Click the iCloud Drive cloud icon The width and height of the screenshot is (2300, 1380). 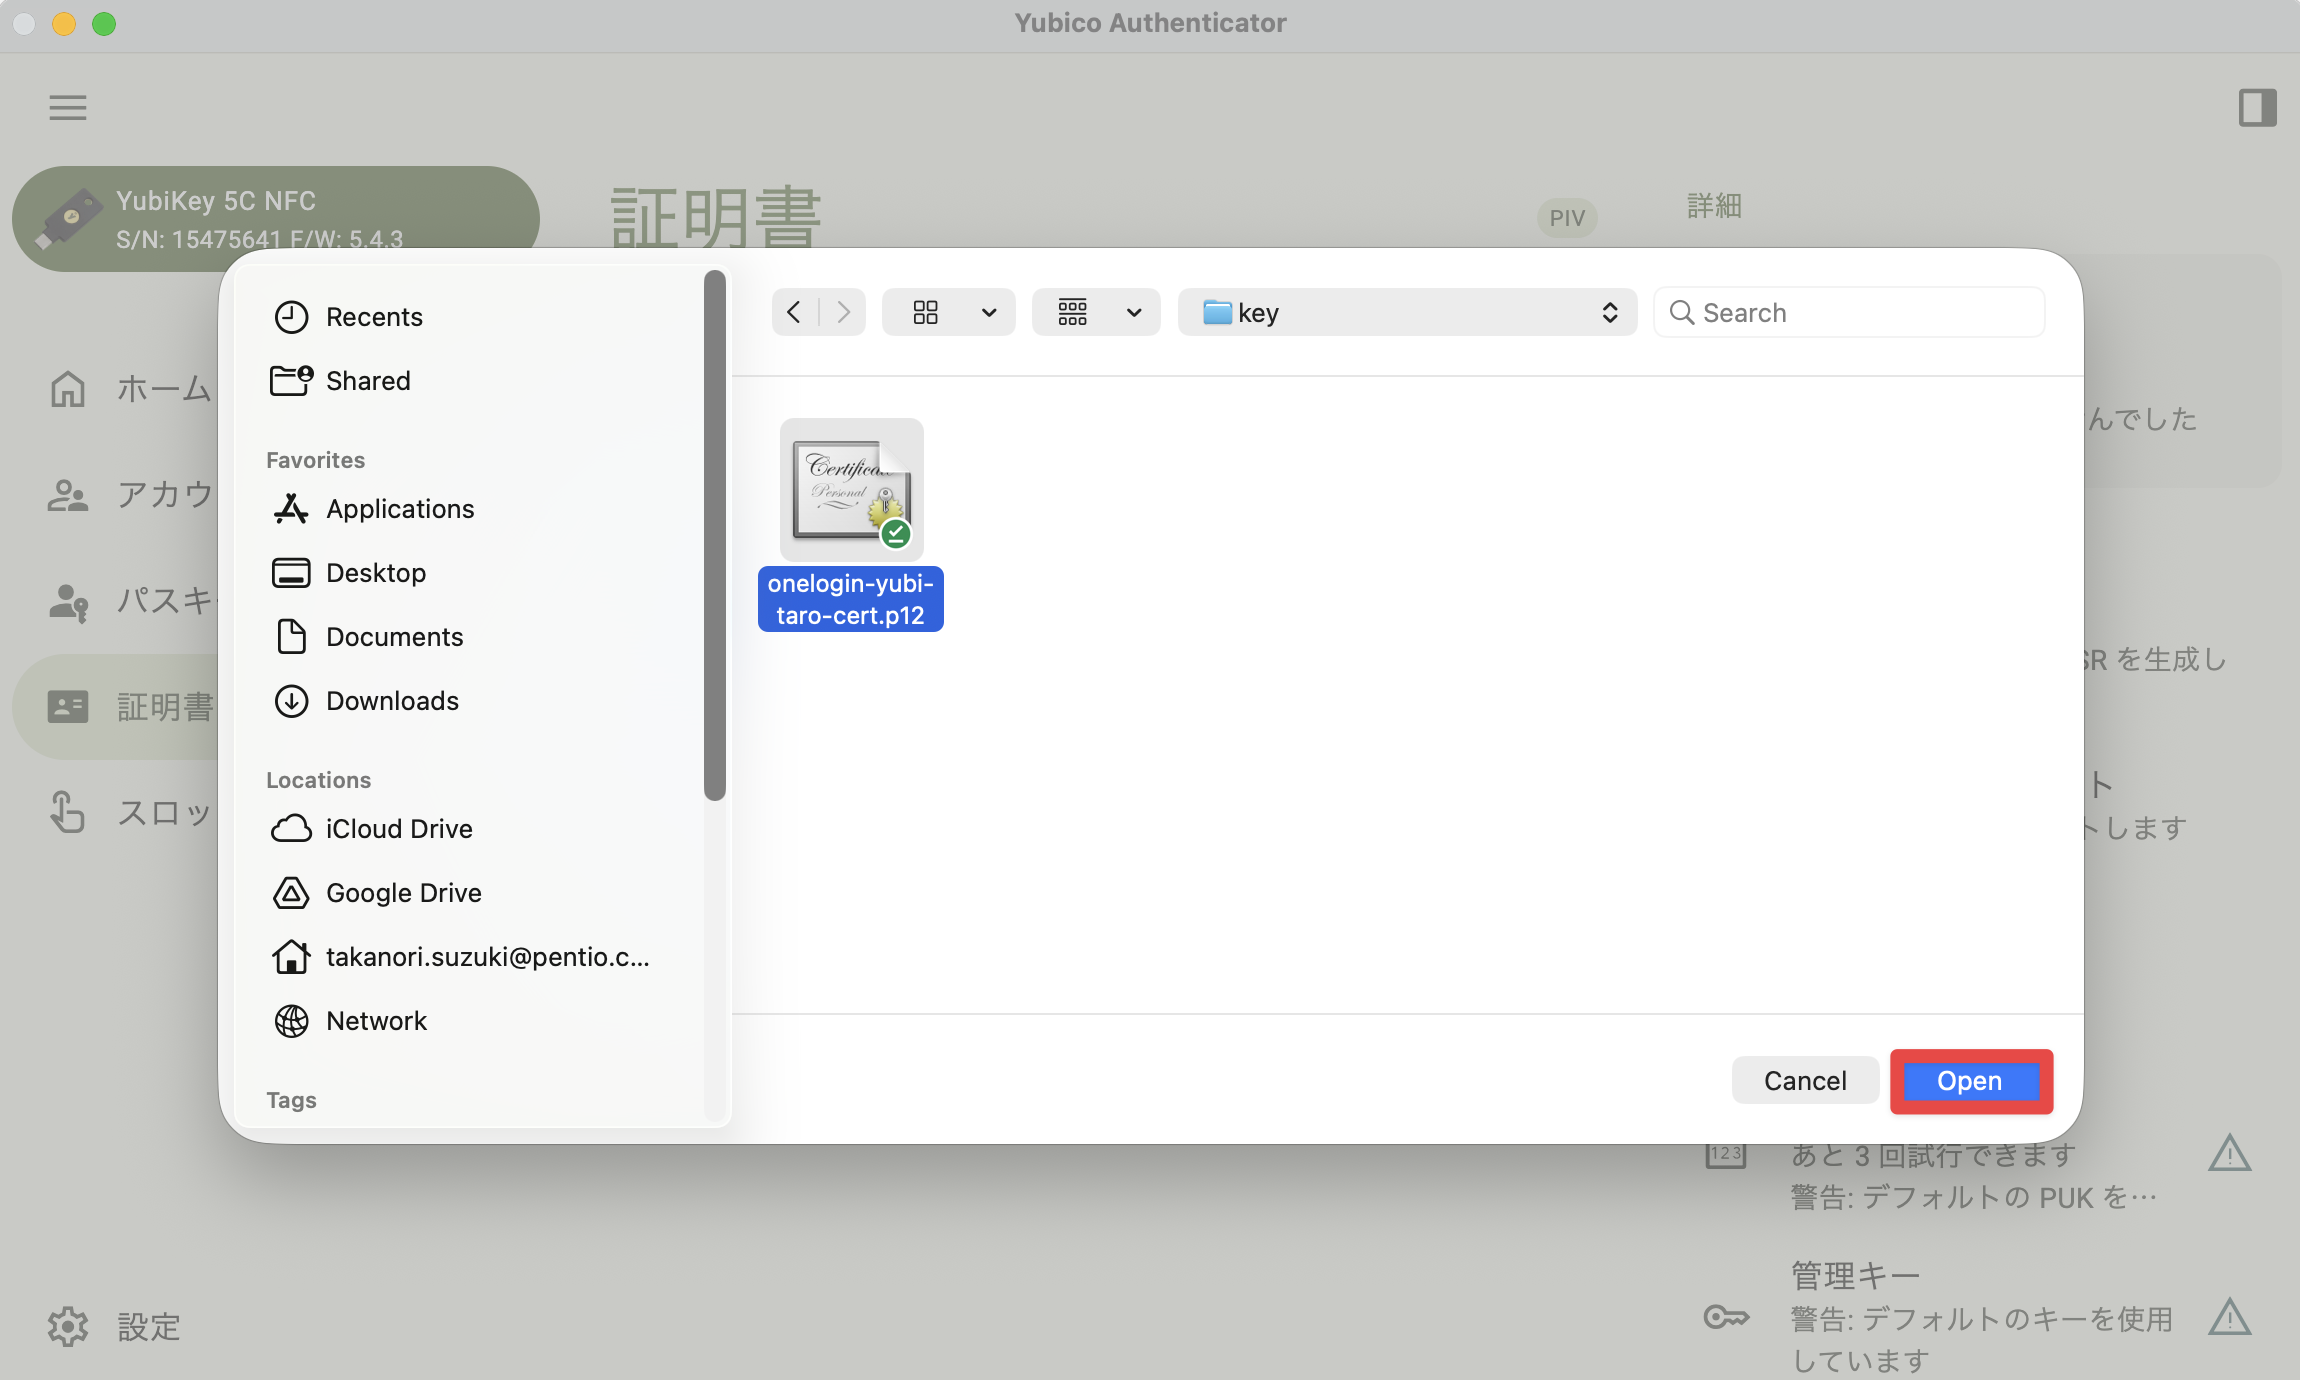point(291,829)
